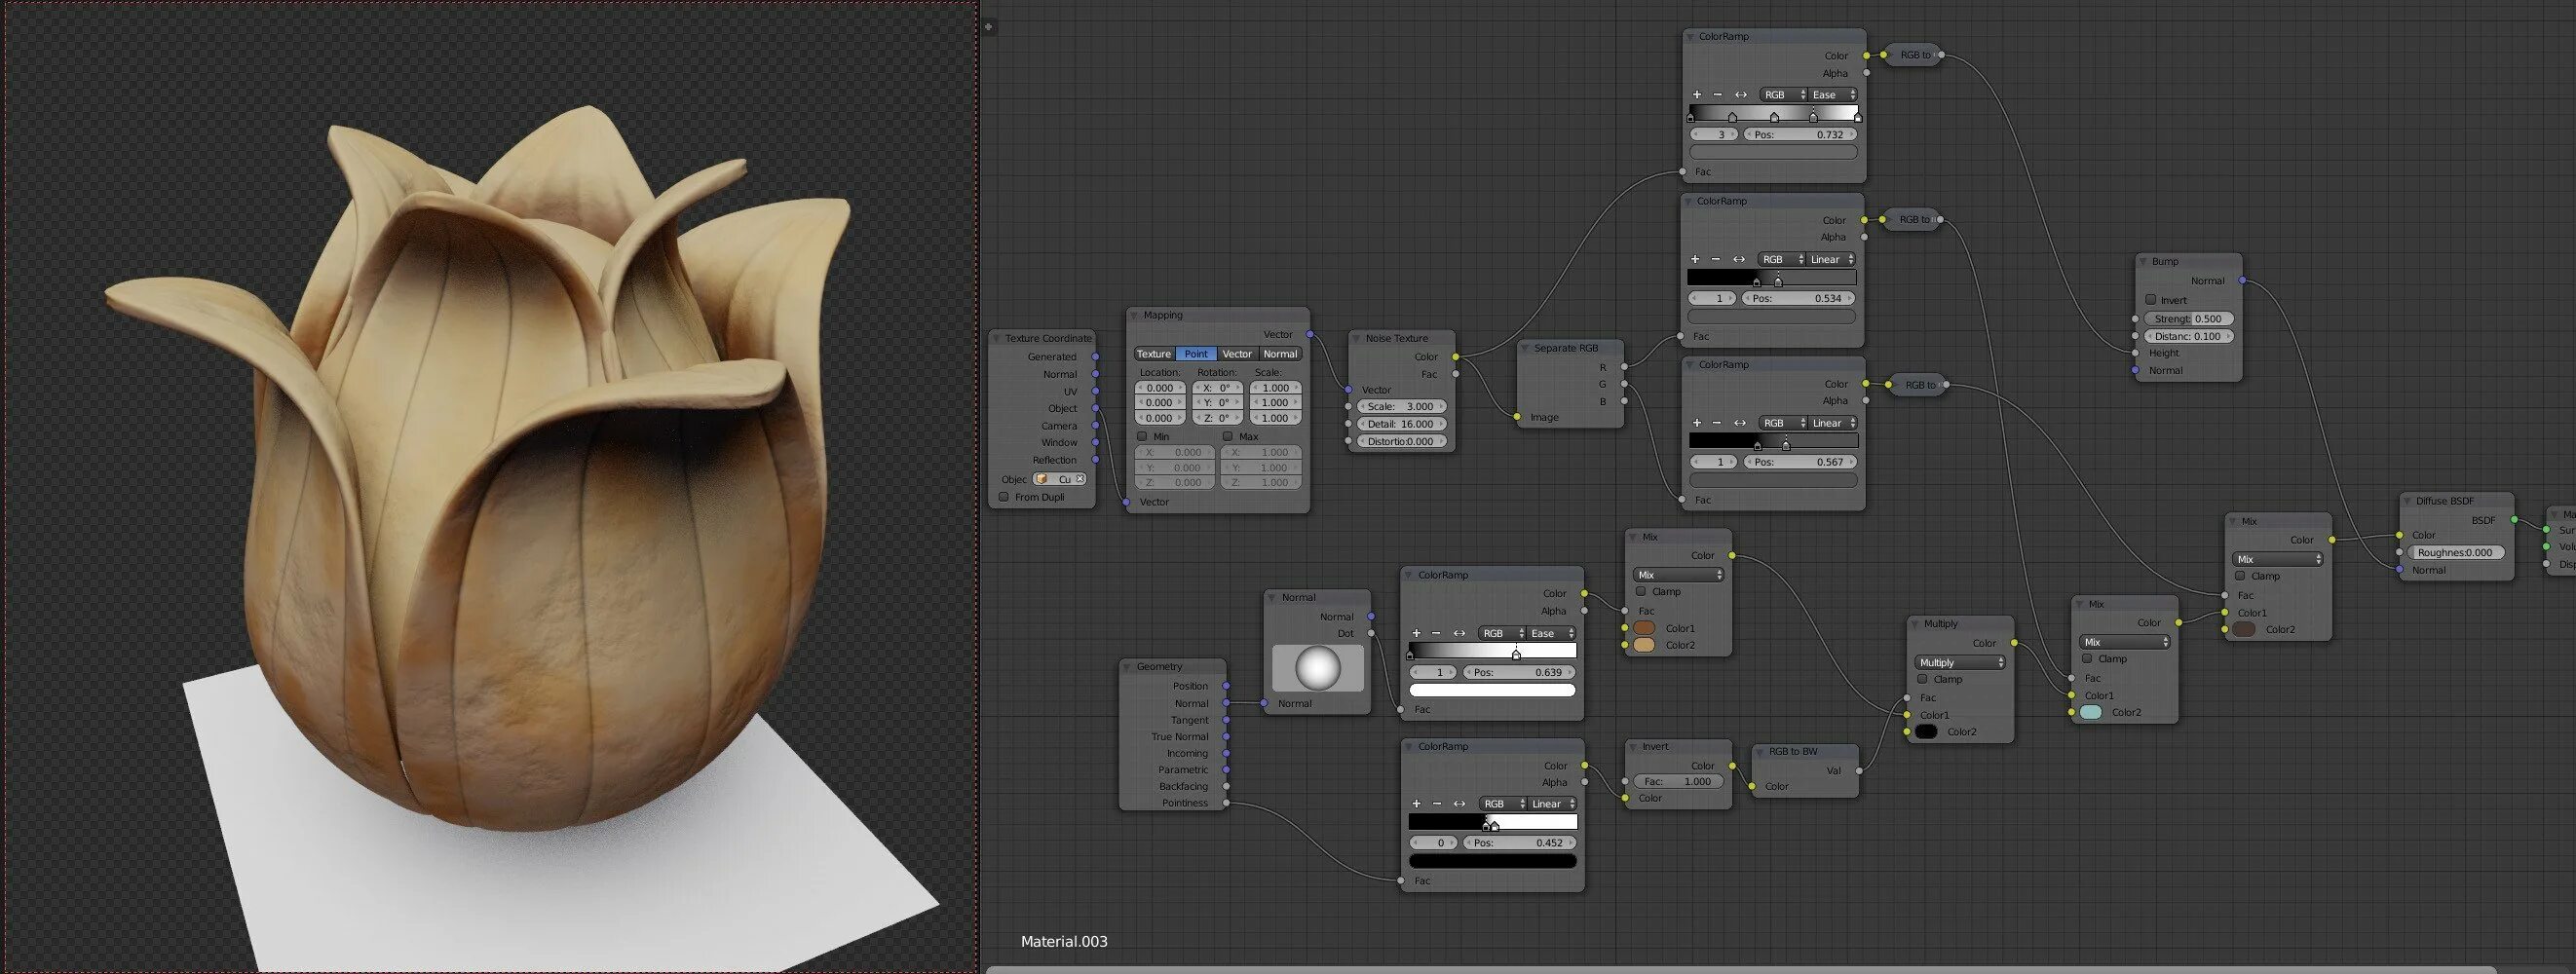Viewport: 2576px width, 974px height.
Task: Open RGB mode dropdown in top ColorRamp
Action: [1784, 95]
